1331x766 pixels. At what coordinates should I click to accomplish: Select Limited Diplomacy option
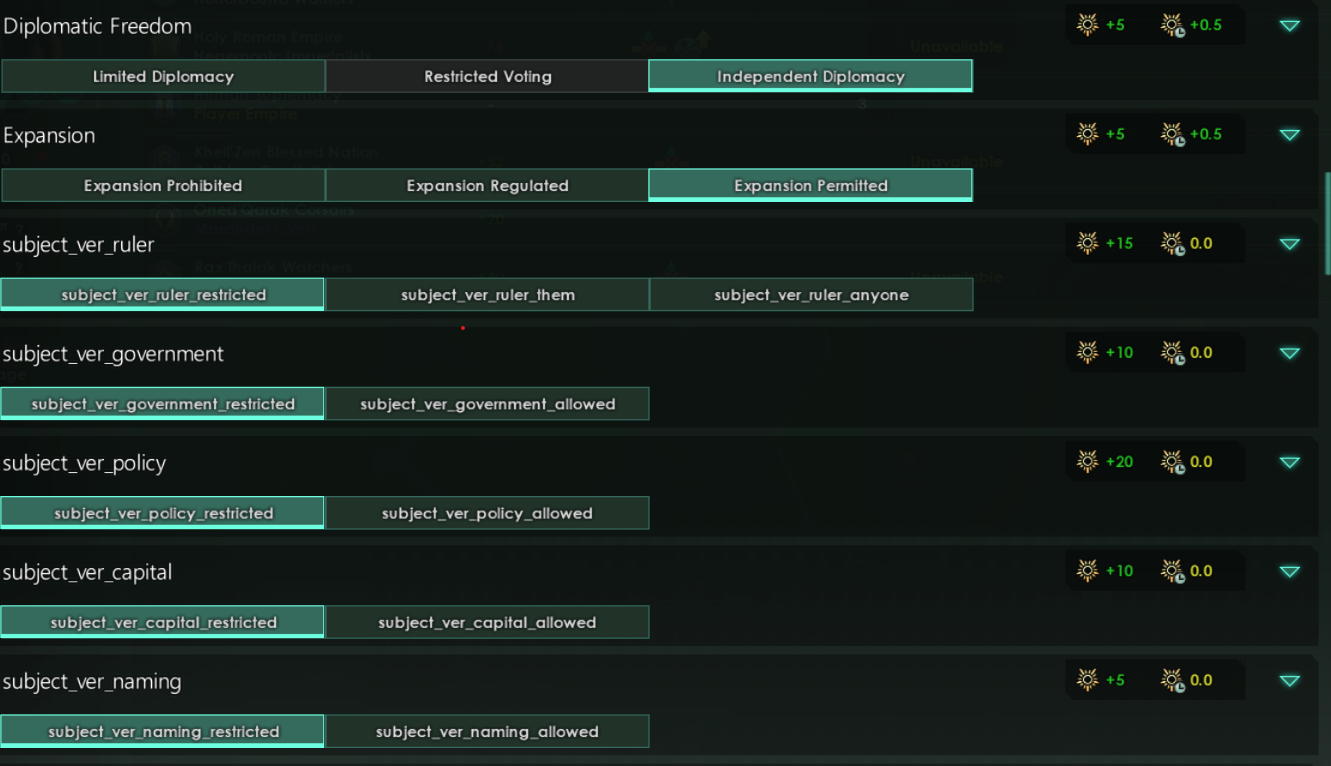pyautogui.click(x=163, y=76)
